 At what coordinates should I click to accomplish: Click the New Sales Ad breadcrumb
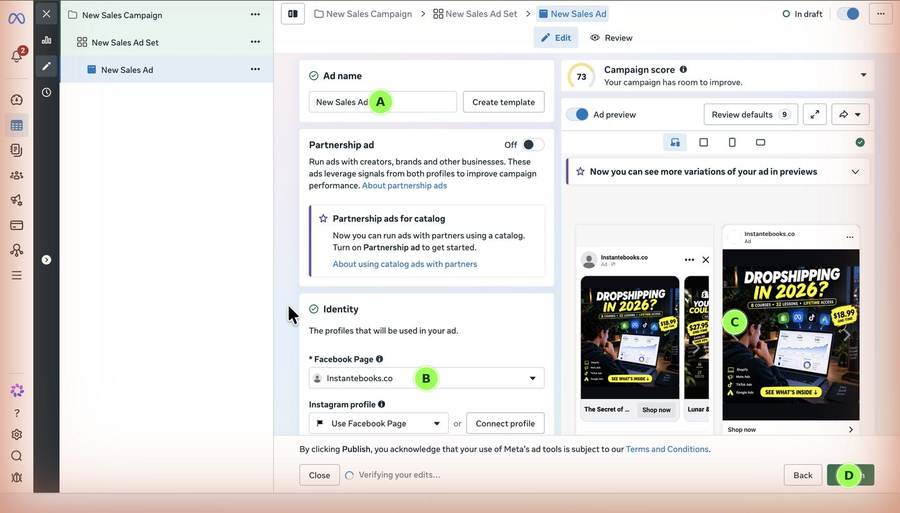[x=572, y=14]
